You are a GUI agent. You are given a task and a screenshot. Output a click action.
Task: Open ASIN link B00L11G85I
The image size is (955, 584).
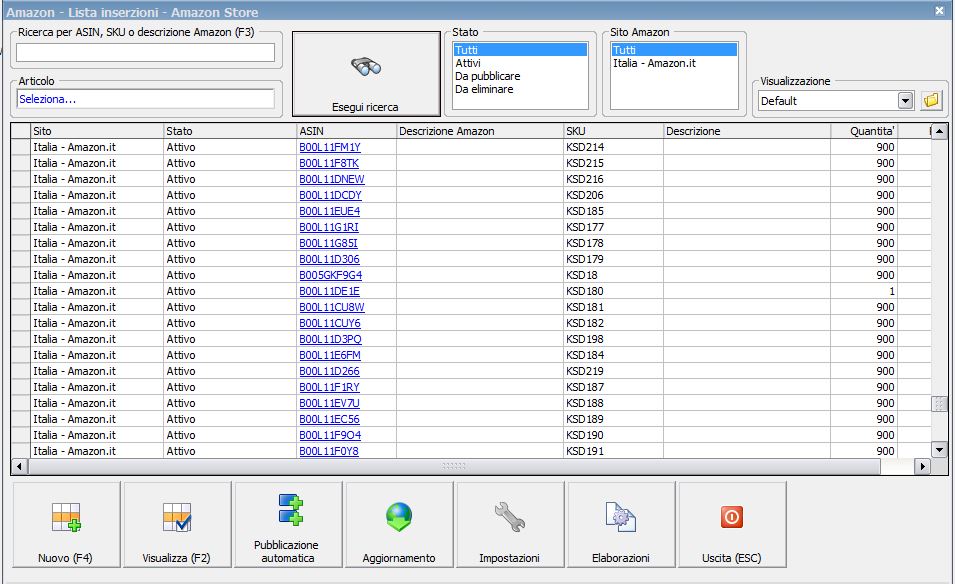tap(328, 243)
